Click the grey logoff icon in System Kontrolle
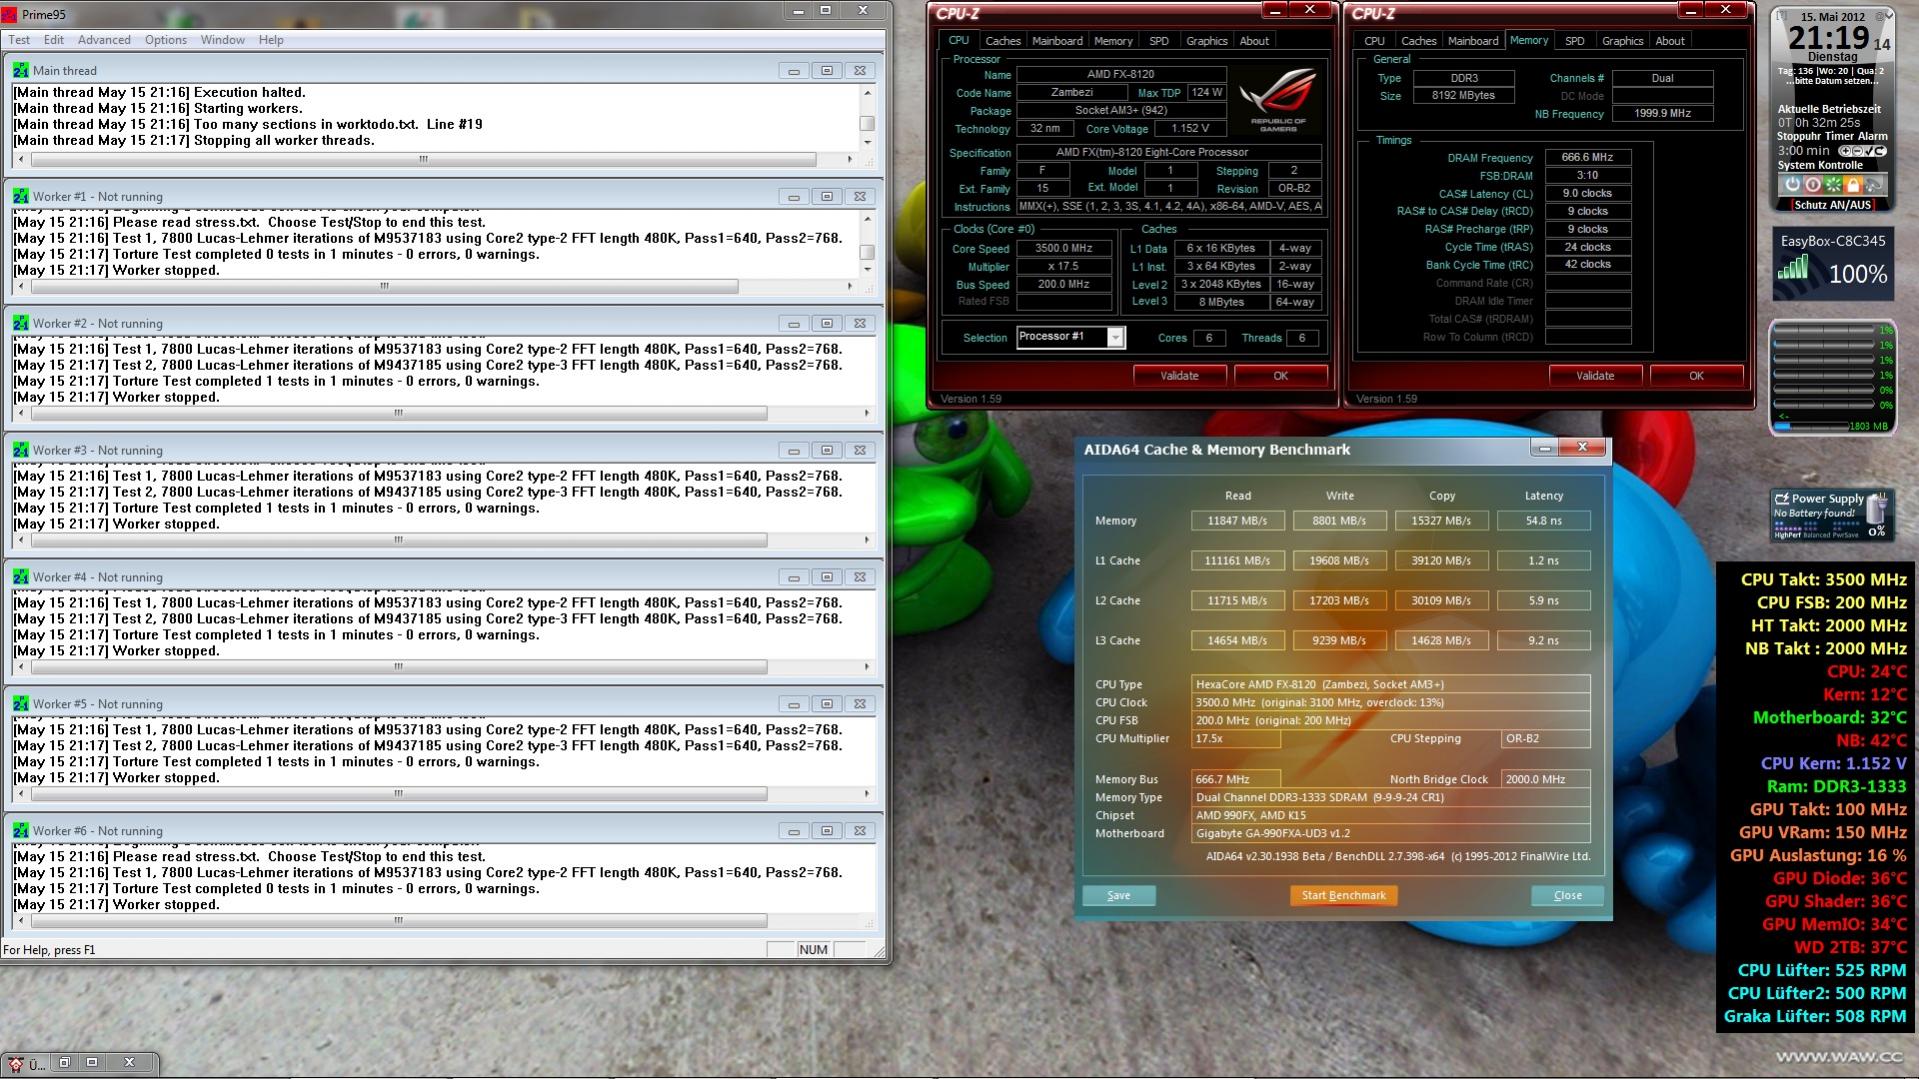 (1874, 185)
